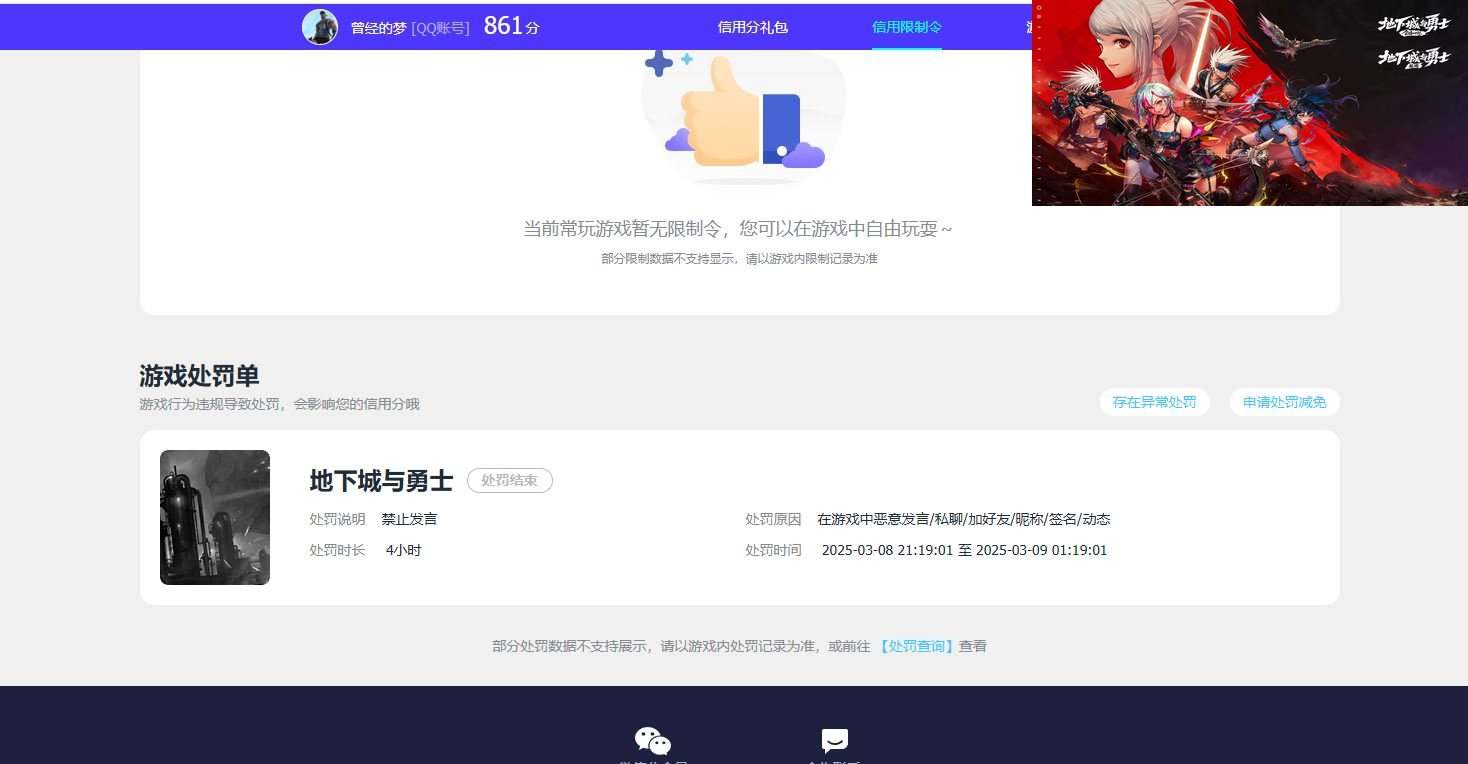1468x764 pixels.
Task: Click the 存在异常处罚 button
Action: point(1154,402)
